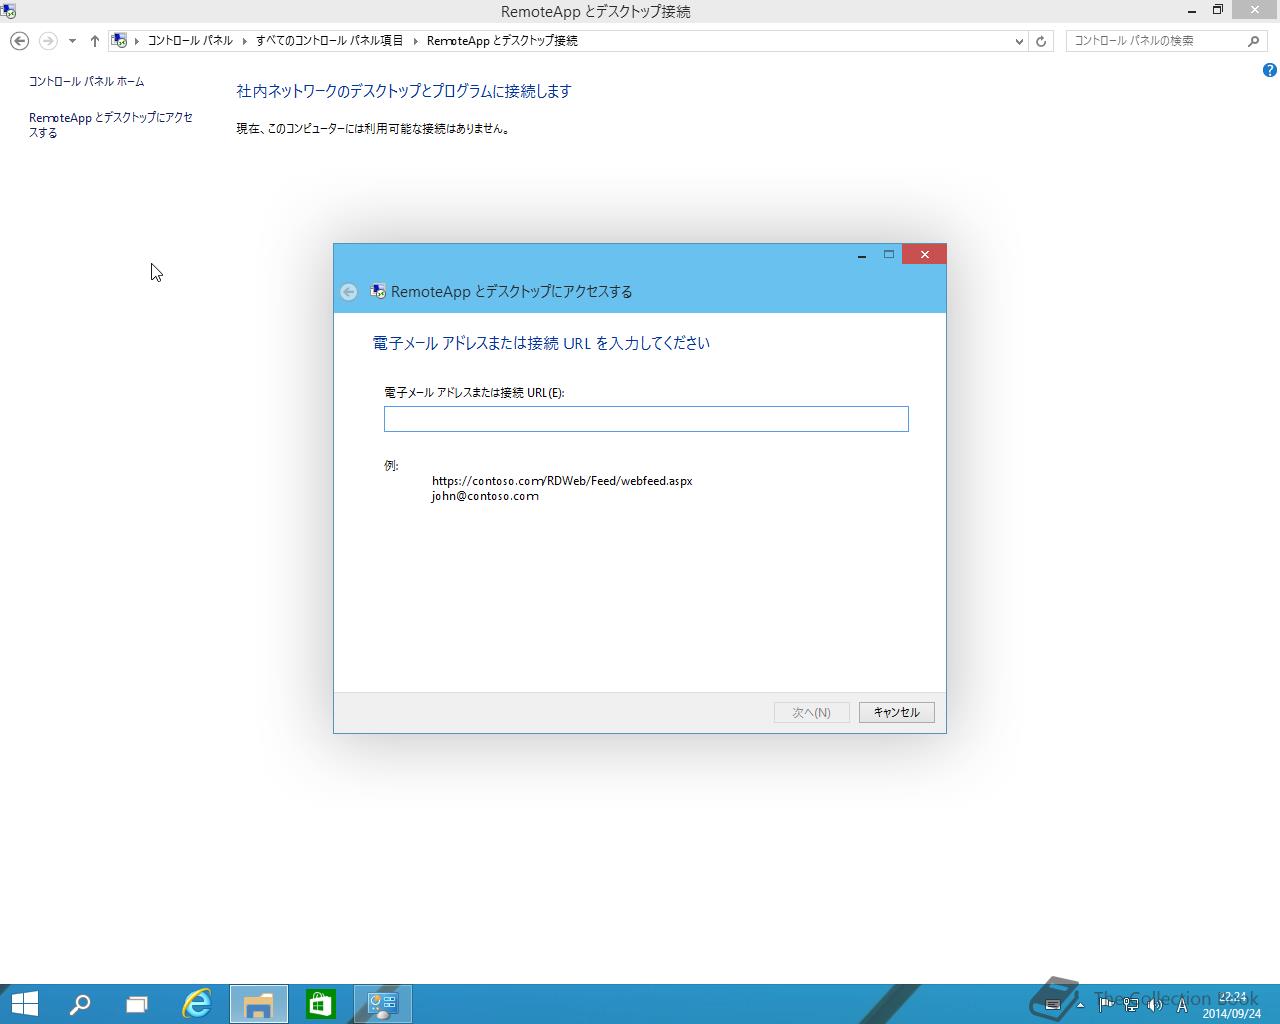Image resolution: width=1280 pixels, height=1024 pixels.
Task: Select RemoteApp とデスクトップ接続 breadcrumb
Action: [x=502, y=41]
